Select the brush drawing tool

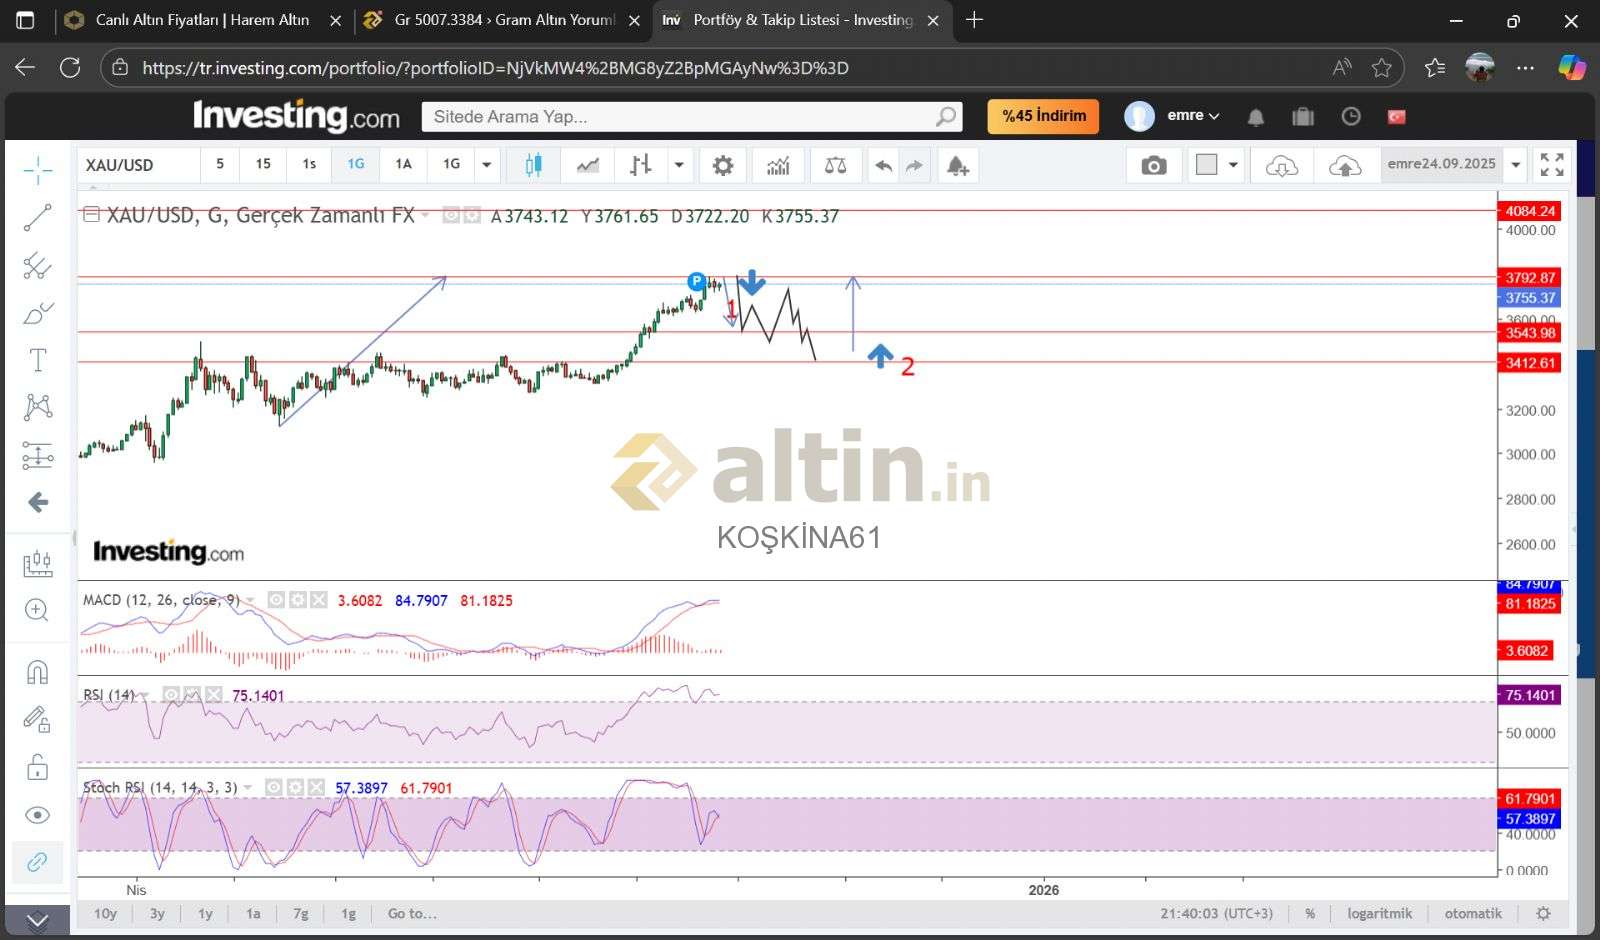pyautogui.click(x=38, y=313)
